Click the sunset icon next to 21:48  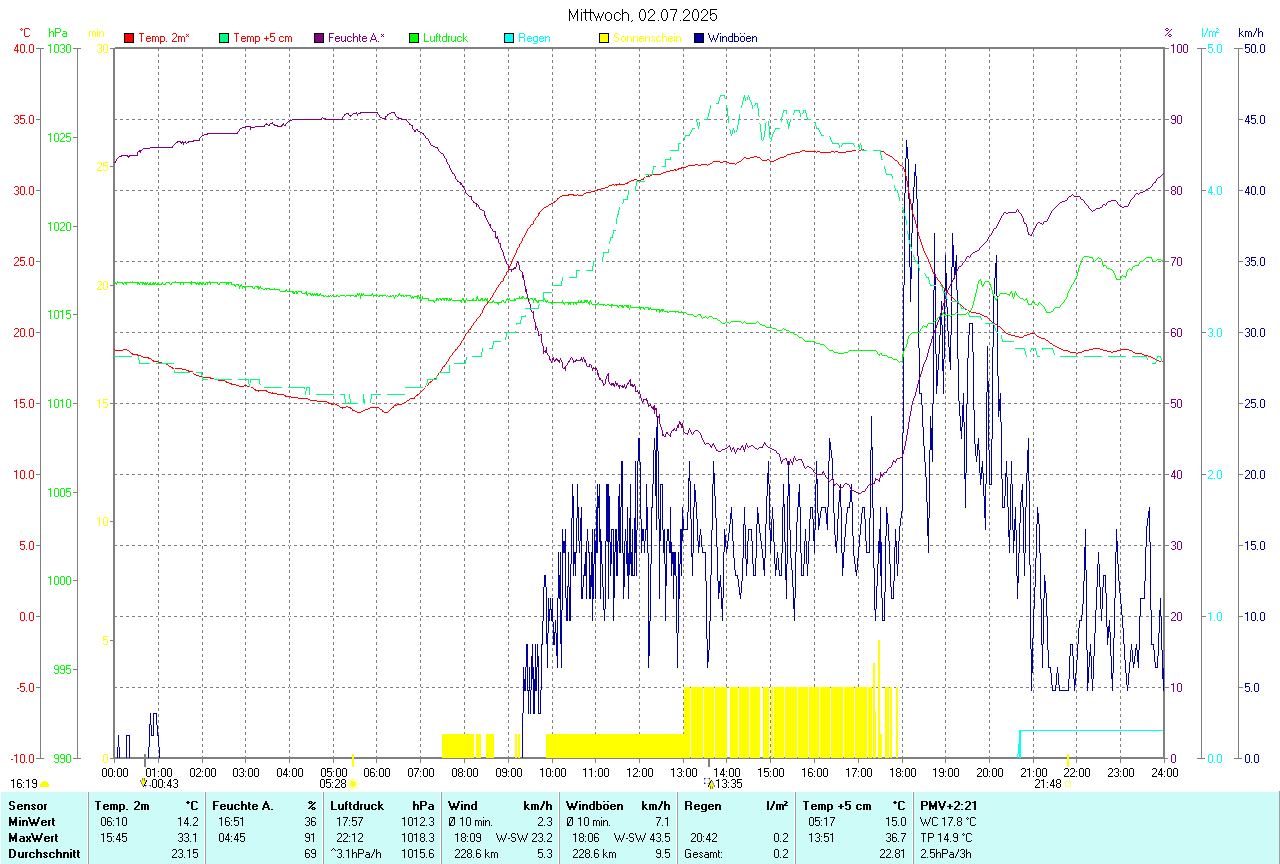click(x=1069, y=784)
